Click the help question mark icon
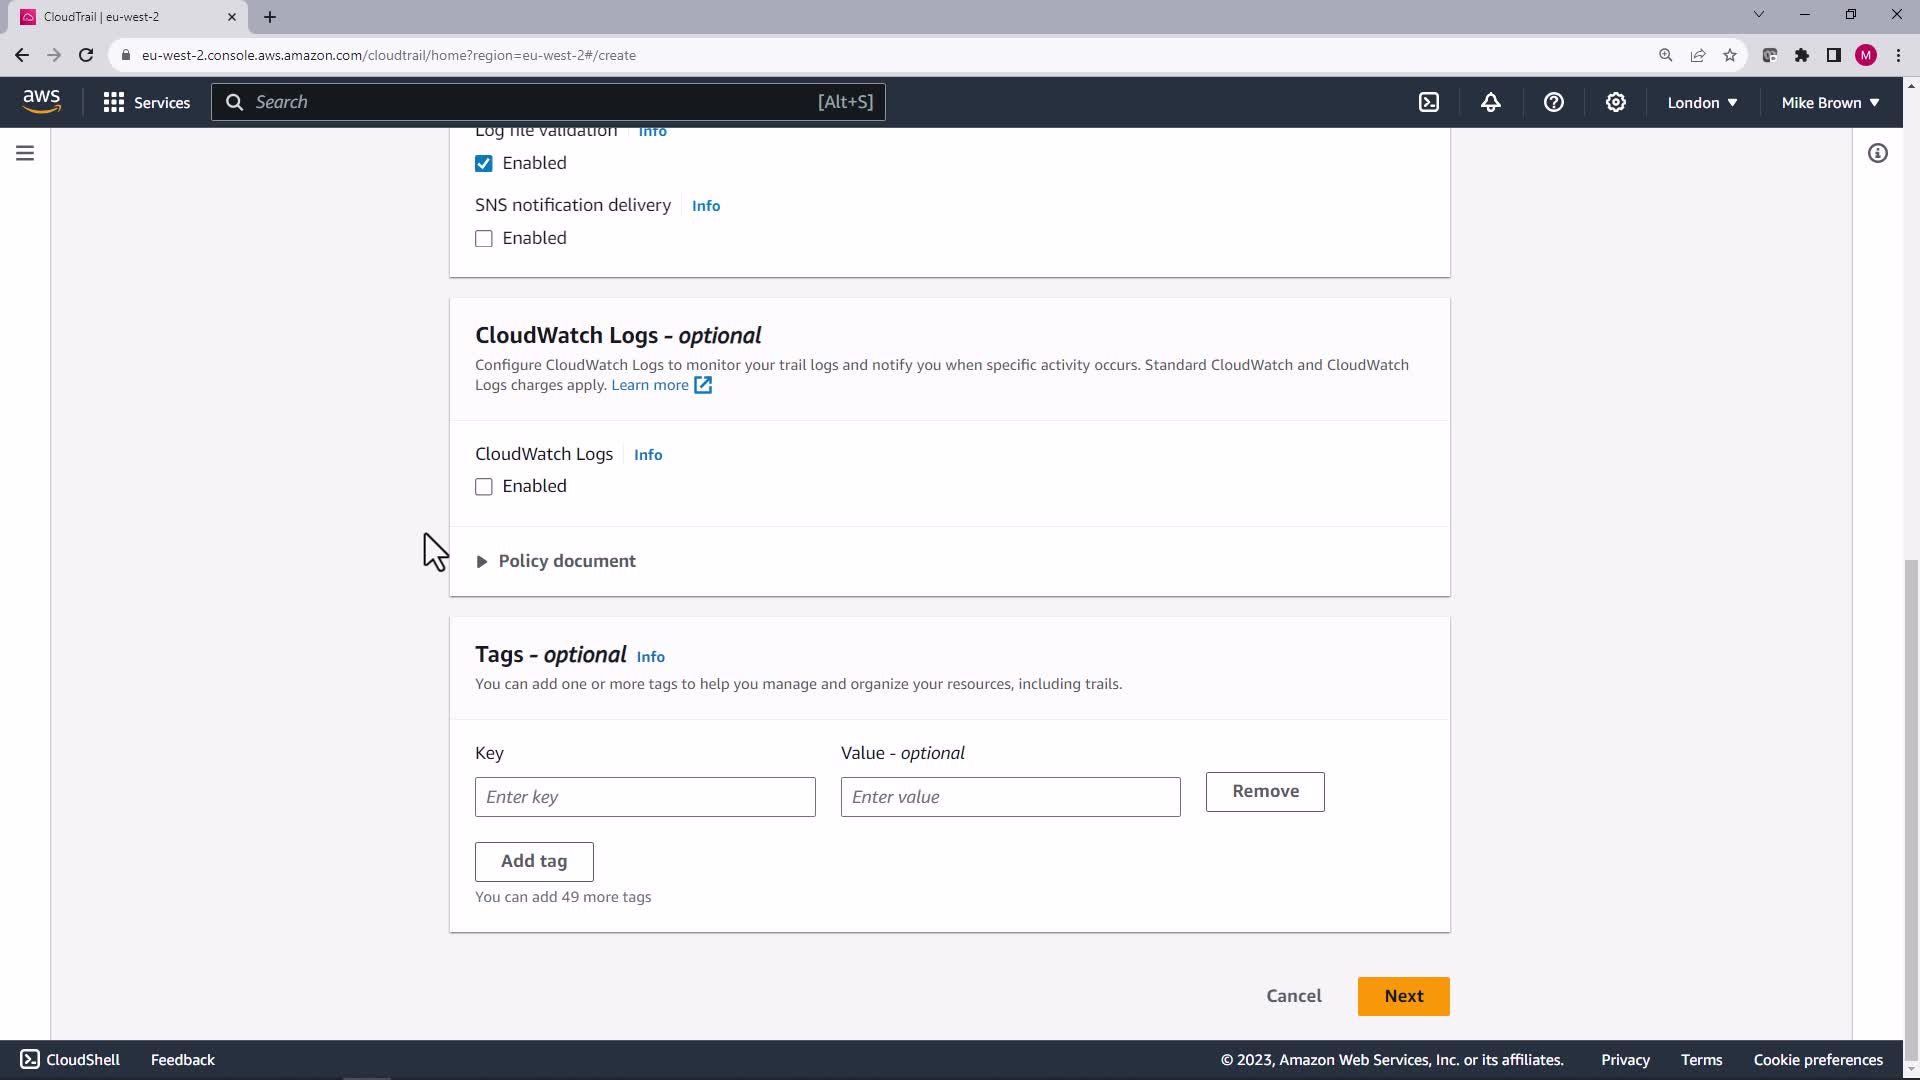The width and height of the screenshot is (1920, 1080). point(1553,102)
